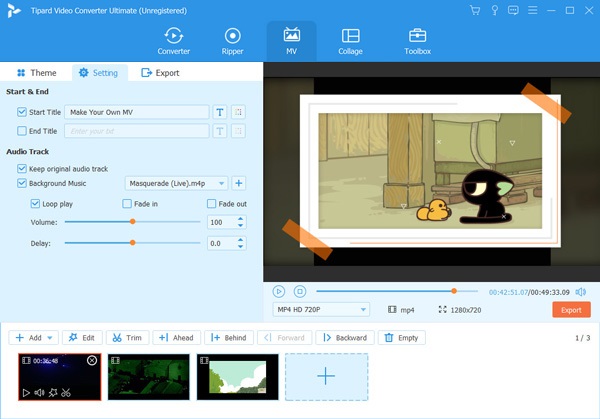Click the Edit button
The width and height of the screenshot is (600, 419).
[82, 338]
